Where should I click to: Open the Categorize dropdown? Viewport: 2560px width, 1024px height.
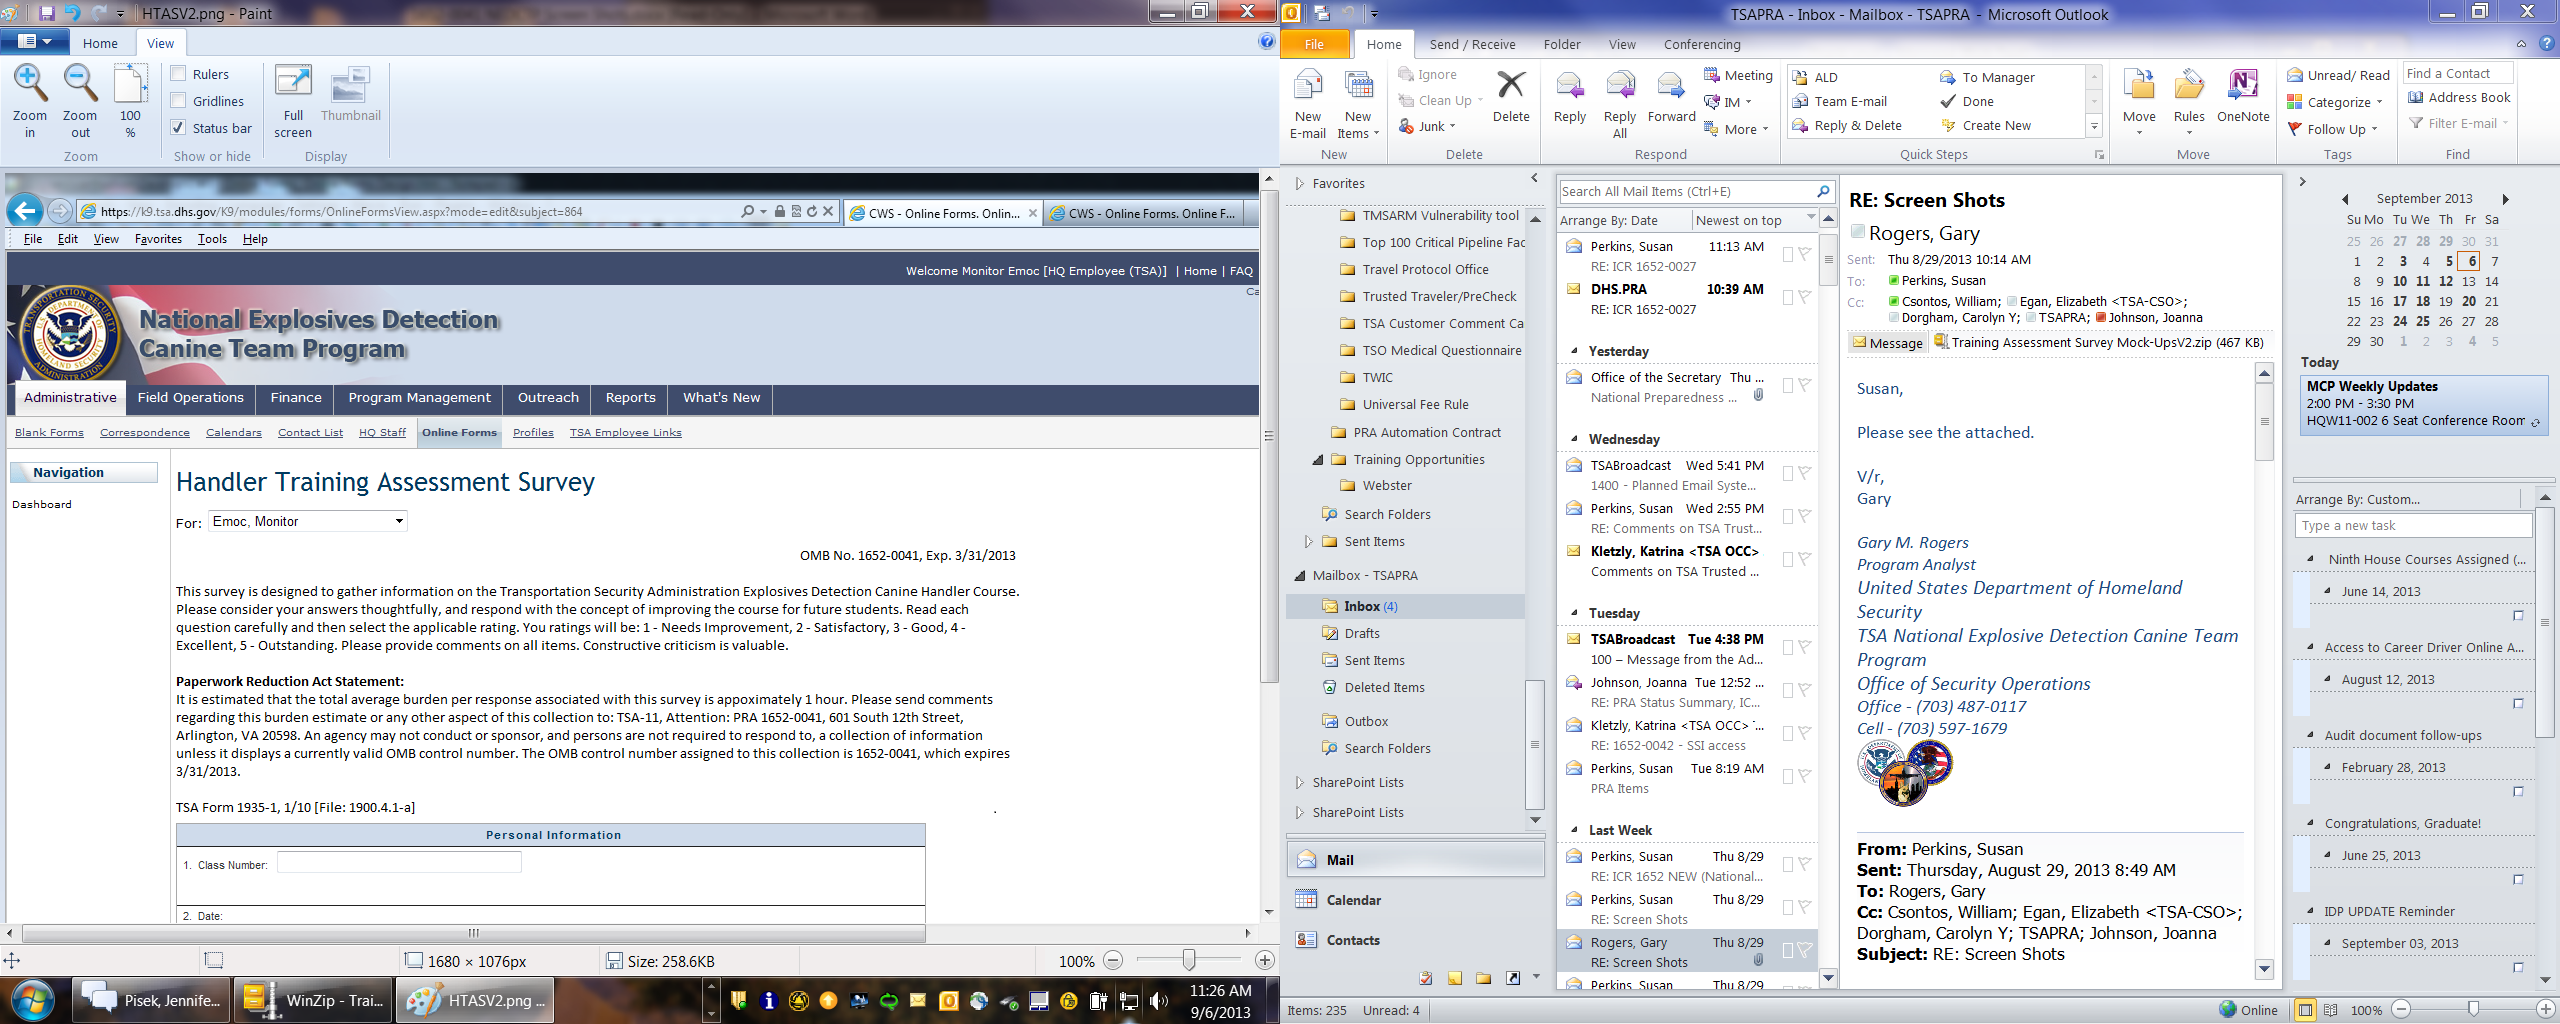2335,102
